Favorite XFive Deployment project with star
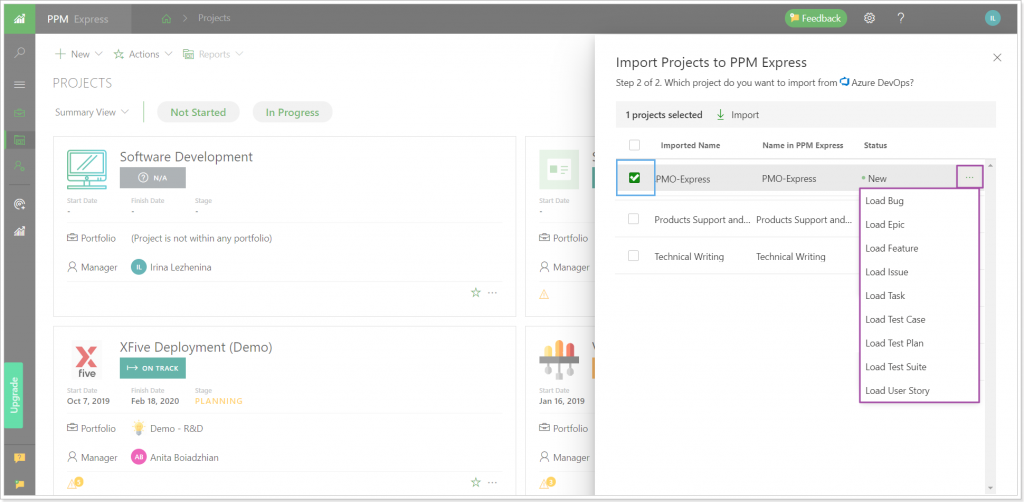This screenshot has width=1024, height=502. click(475, 482)
